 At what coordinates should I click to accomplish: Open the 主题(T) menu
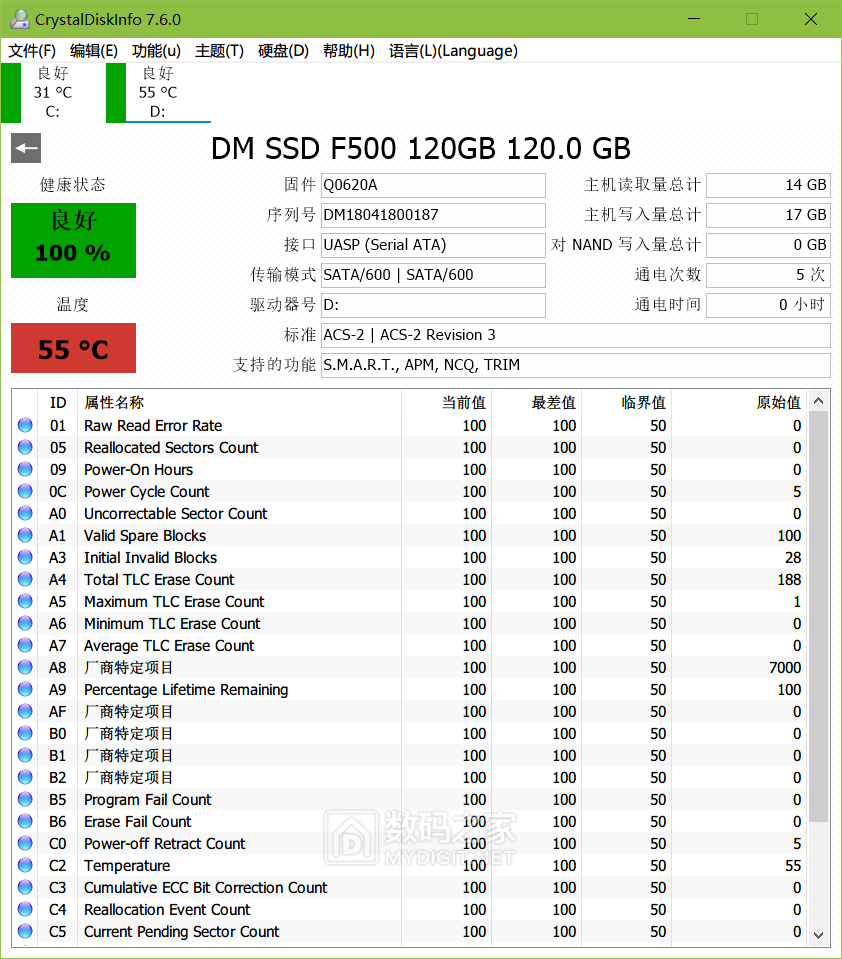[x=219, y=51]
